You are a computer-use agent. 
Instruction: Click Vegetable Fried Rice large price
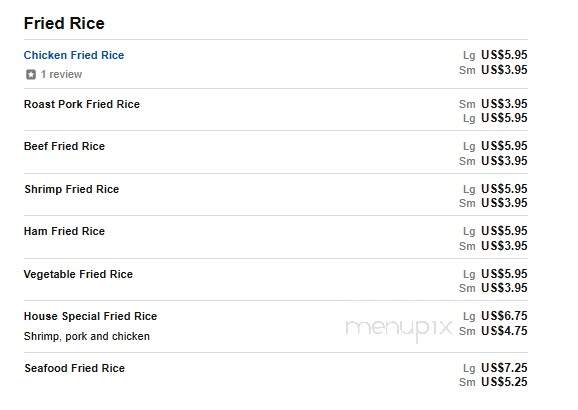[x=504, y=274]
